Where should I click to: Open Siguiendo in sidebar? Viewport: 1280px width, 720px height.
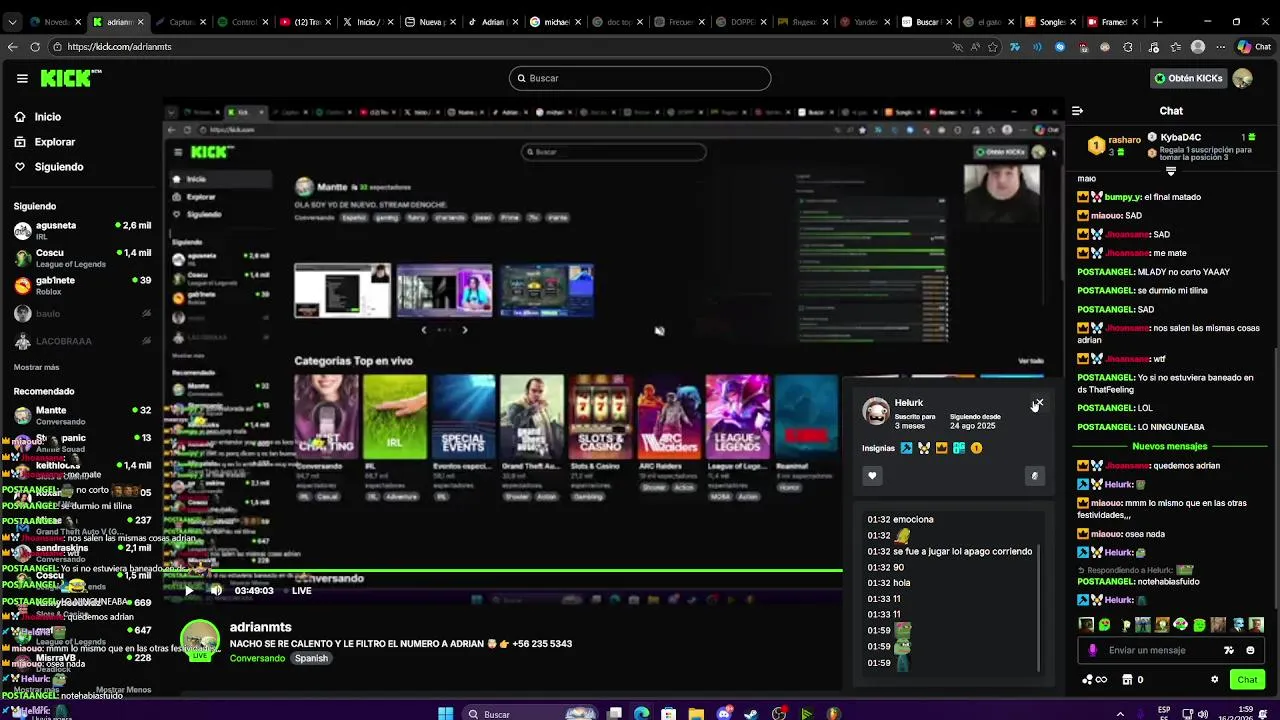click(59, 167)
